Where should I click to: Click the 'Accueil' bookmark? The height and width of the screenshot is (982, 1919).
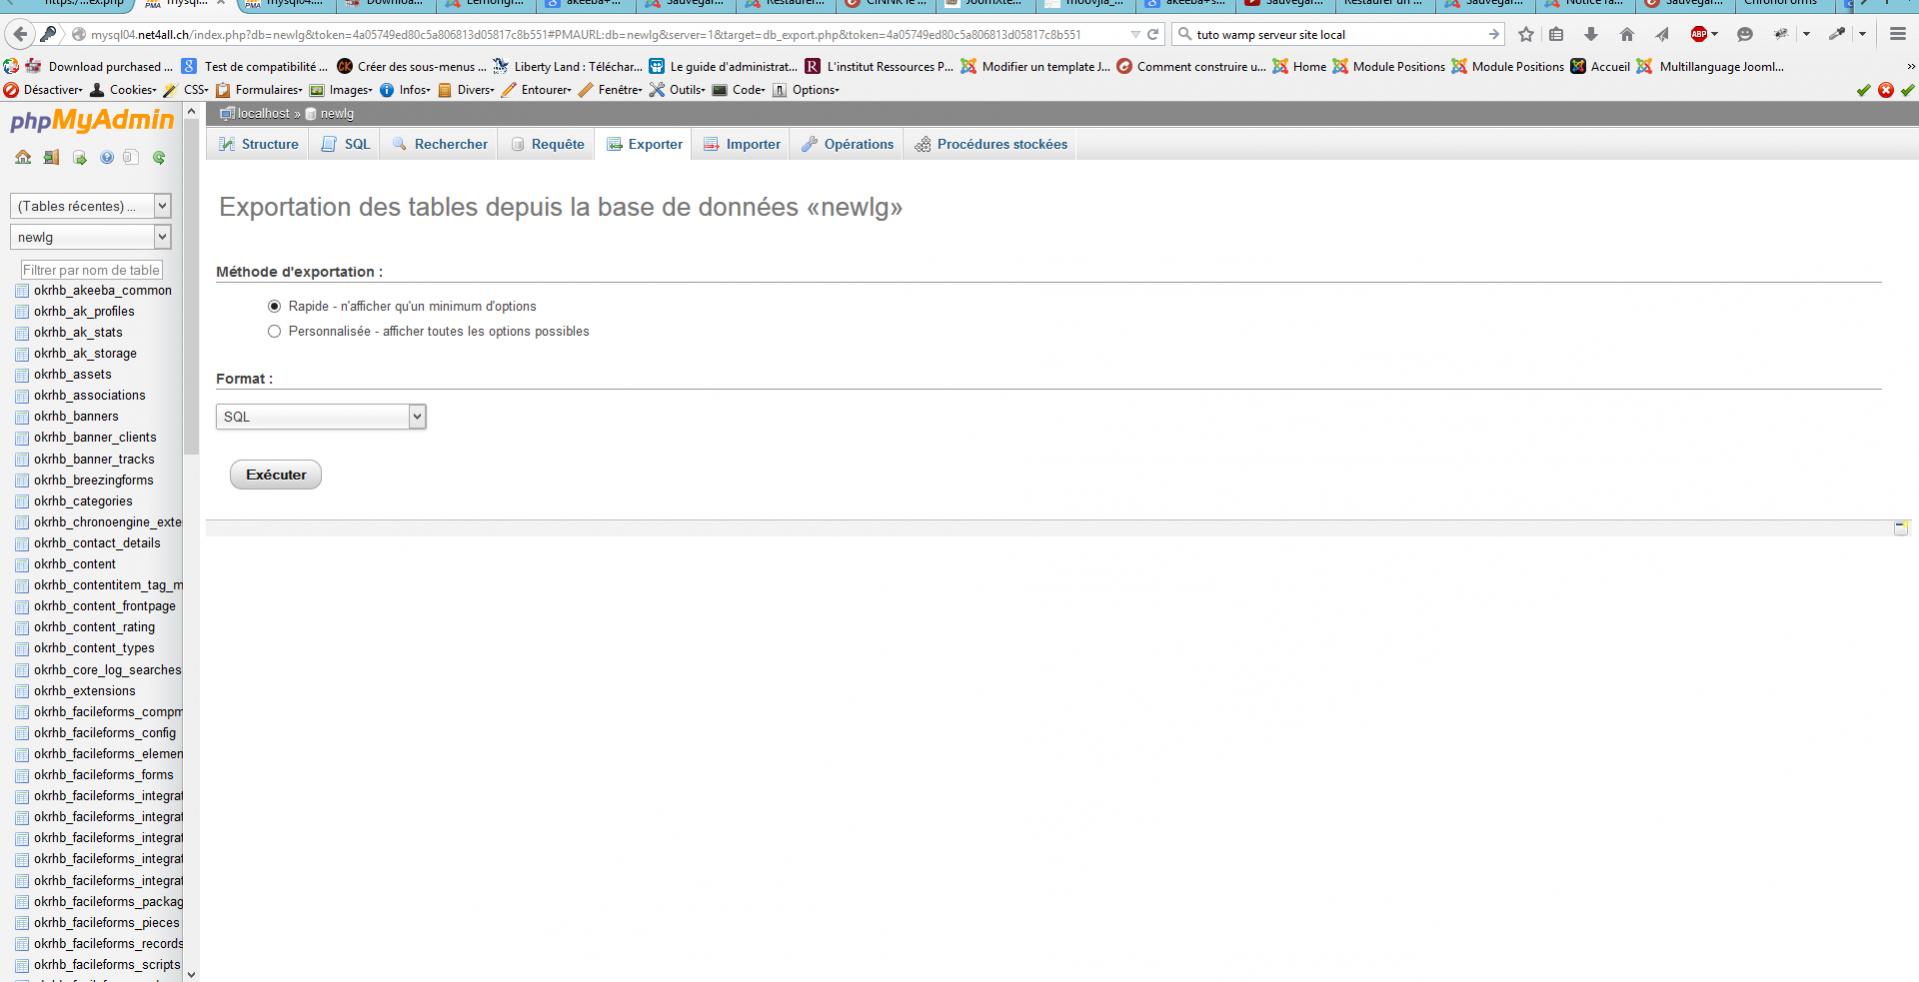click(1600, 67)
